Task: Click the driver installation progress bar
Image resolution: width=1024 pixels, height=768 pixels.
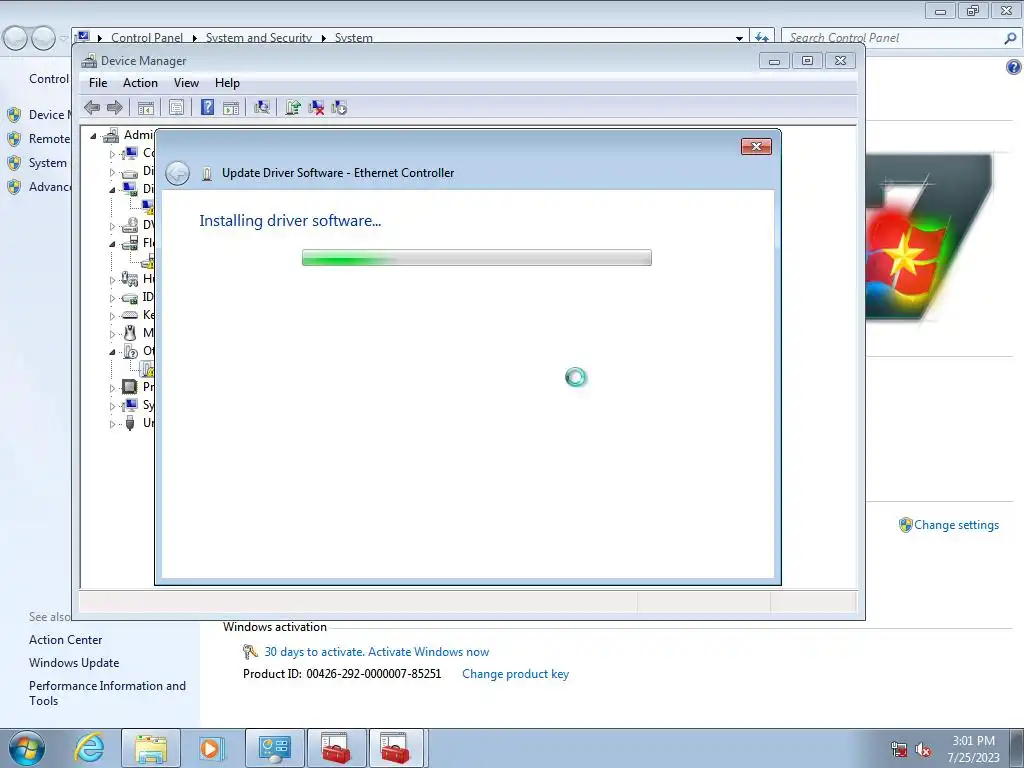Action: (477, 258)
